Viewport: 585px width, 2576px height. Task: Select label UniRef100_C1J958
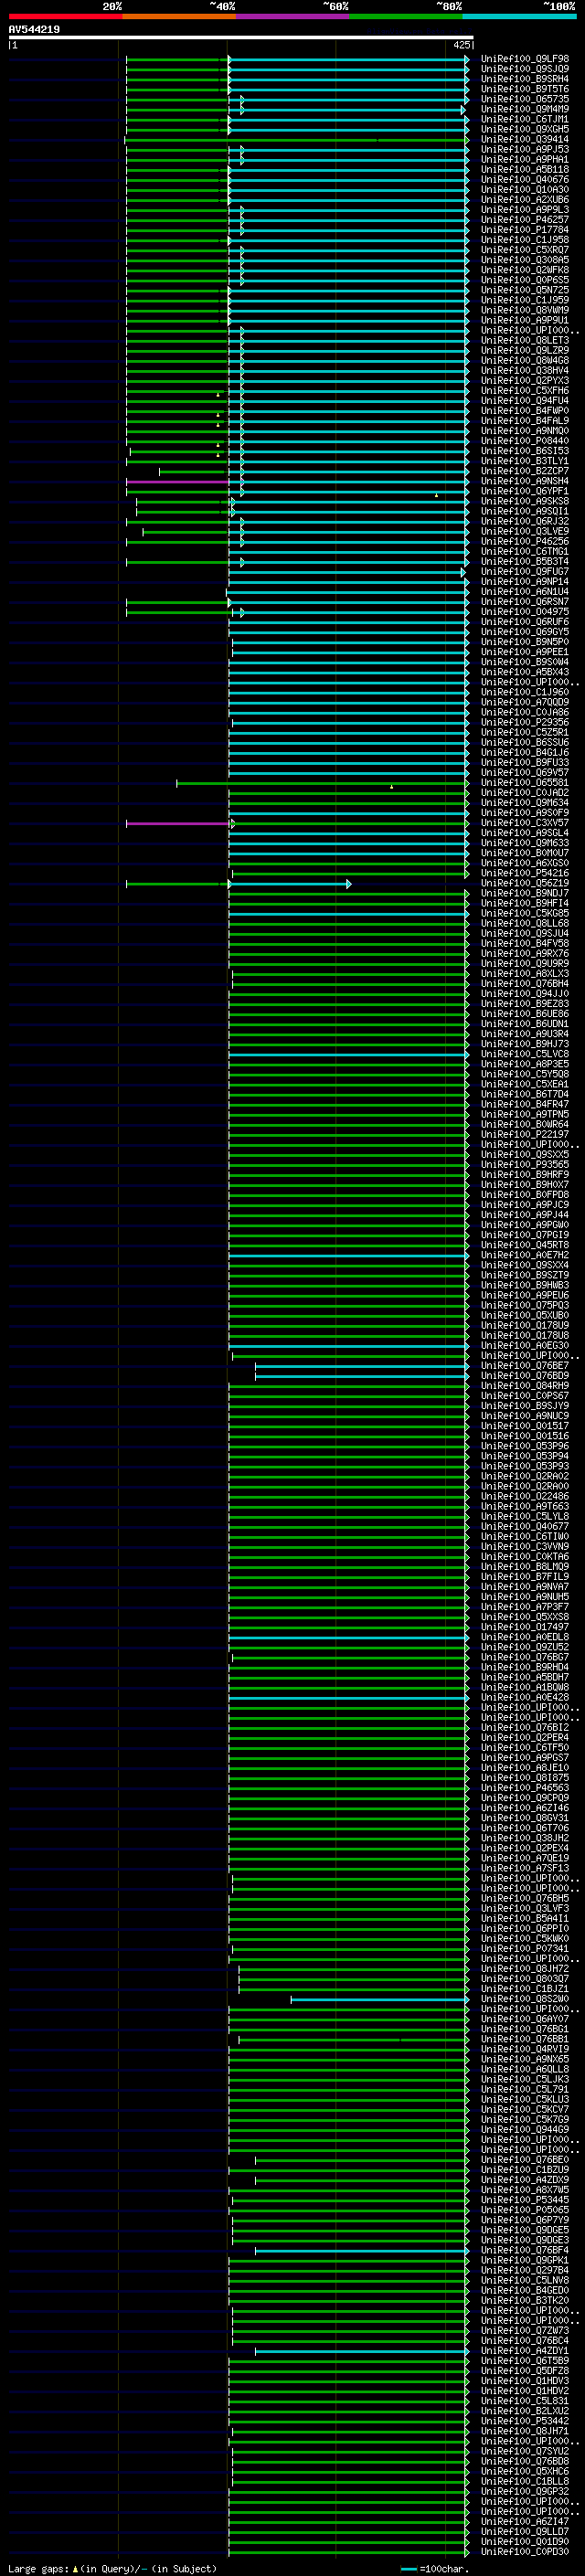(x=525, y=240)
